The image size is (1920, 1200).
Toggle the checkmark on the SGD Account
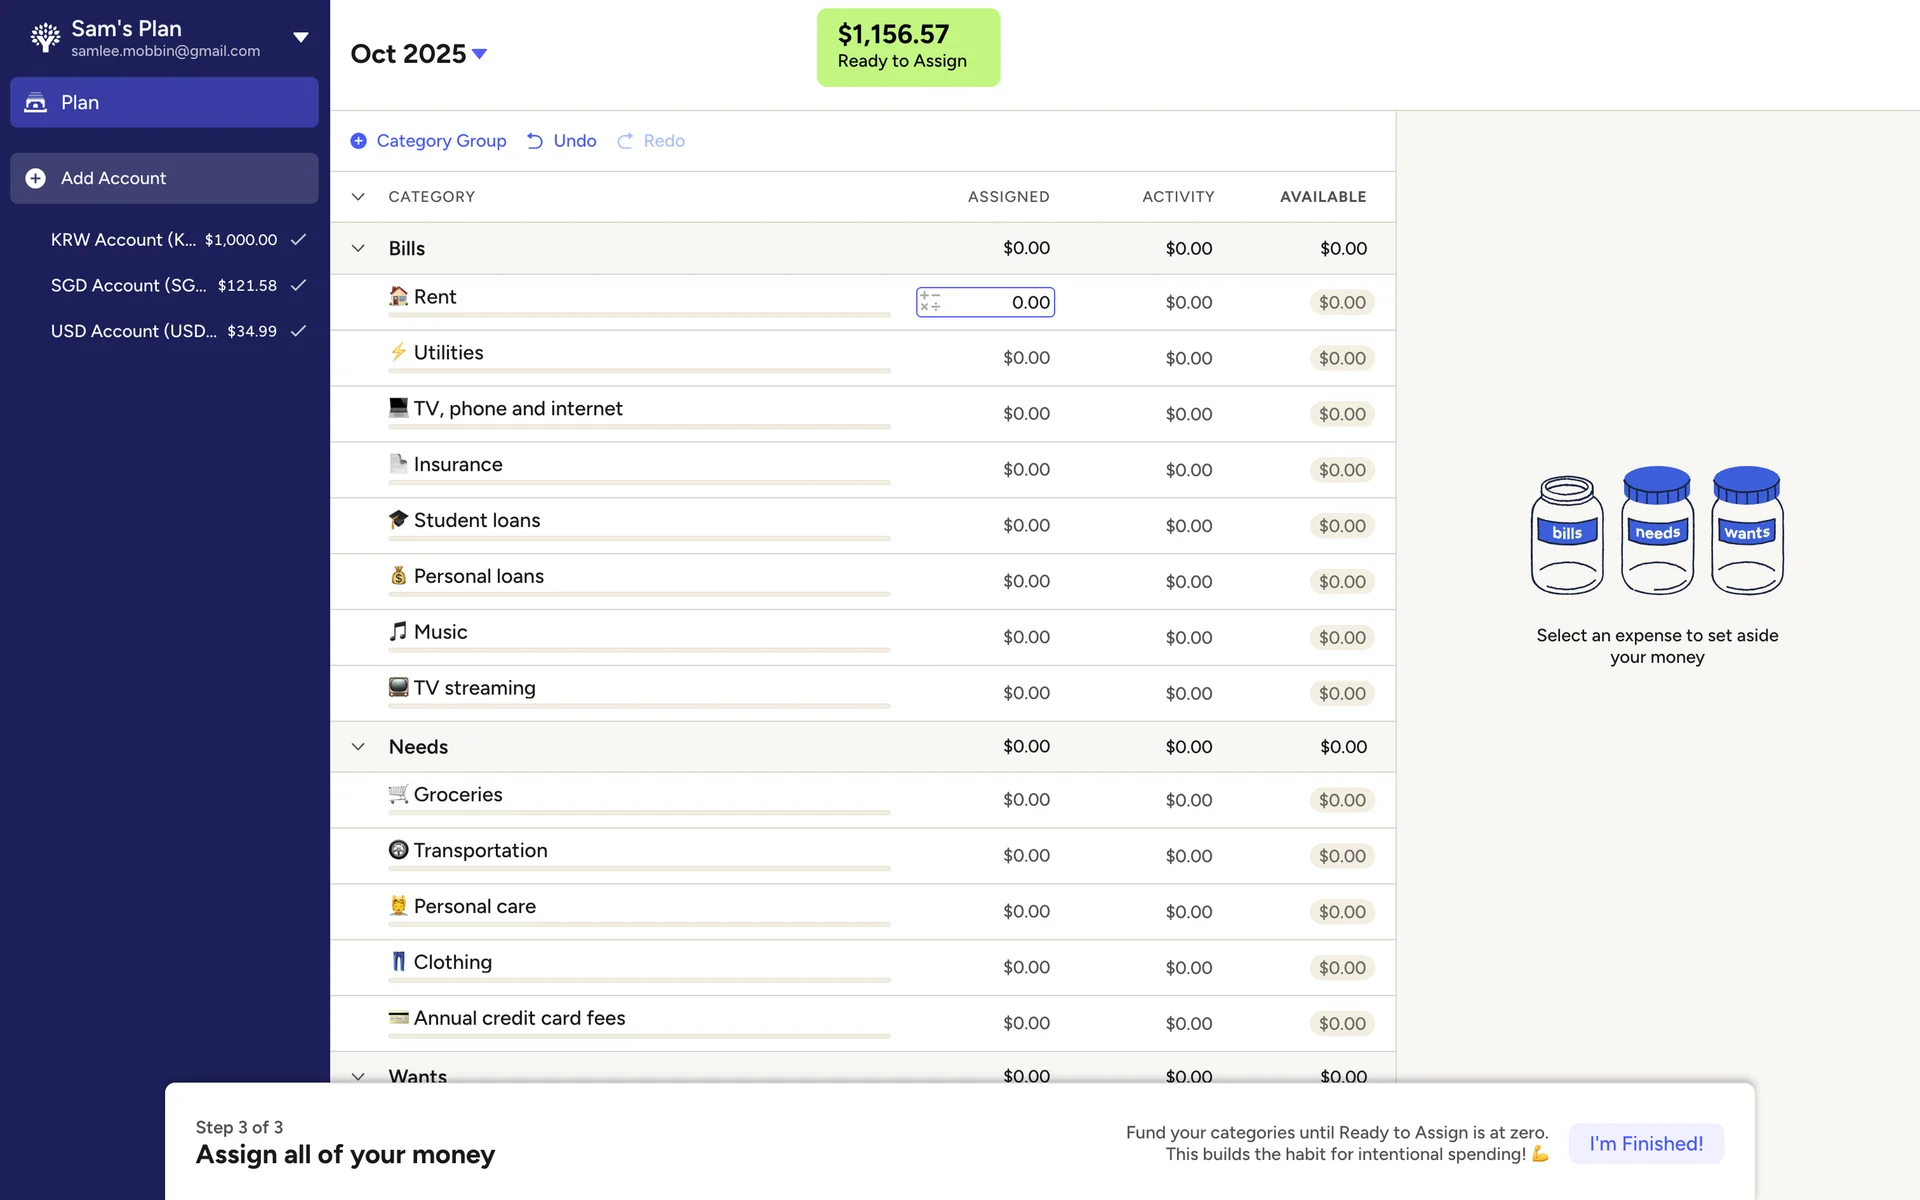[x=298, y=285]
